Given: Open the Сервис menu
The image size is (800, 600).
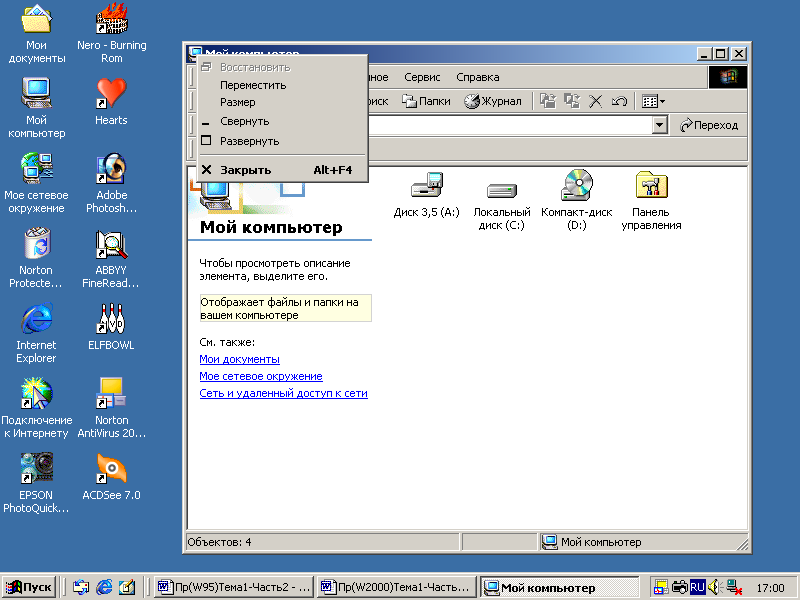Looking at the screenshot, I should pyautogui.click(x=422, y=77).
